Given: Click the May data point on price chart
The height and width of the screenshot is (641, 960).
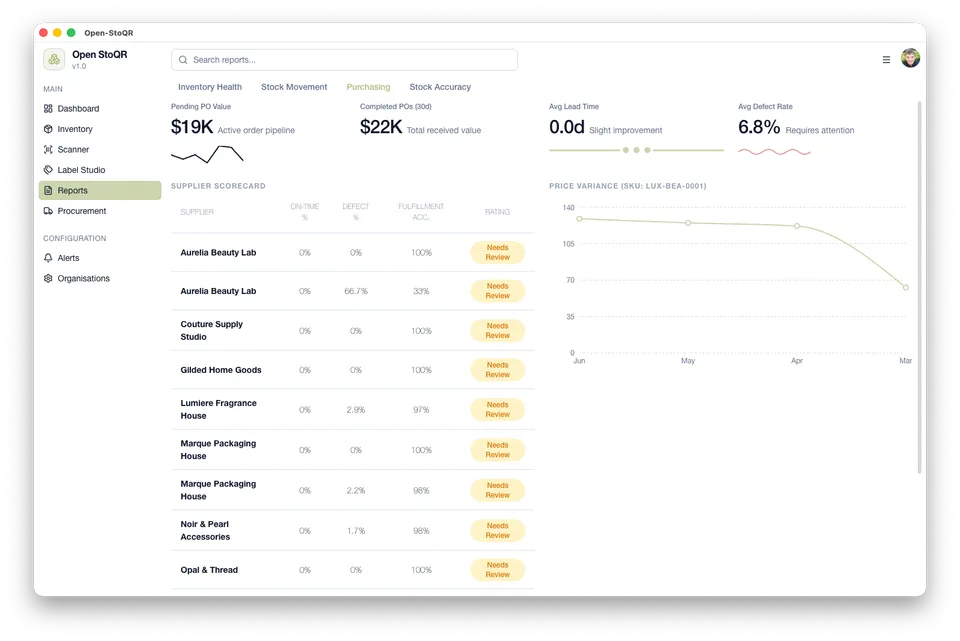Looking at the screenshot, I should coord(688,223).
